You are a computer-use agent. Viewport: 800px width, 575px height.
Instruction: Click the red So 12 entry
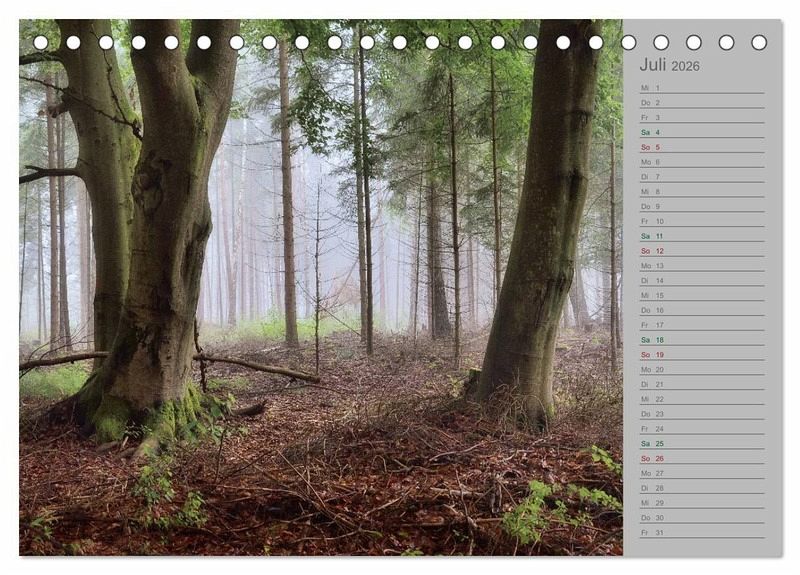click(651, 251)
